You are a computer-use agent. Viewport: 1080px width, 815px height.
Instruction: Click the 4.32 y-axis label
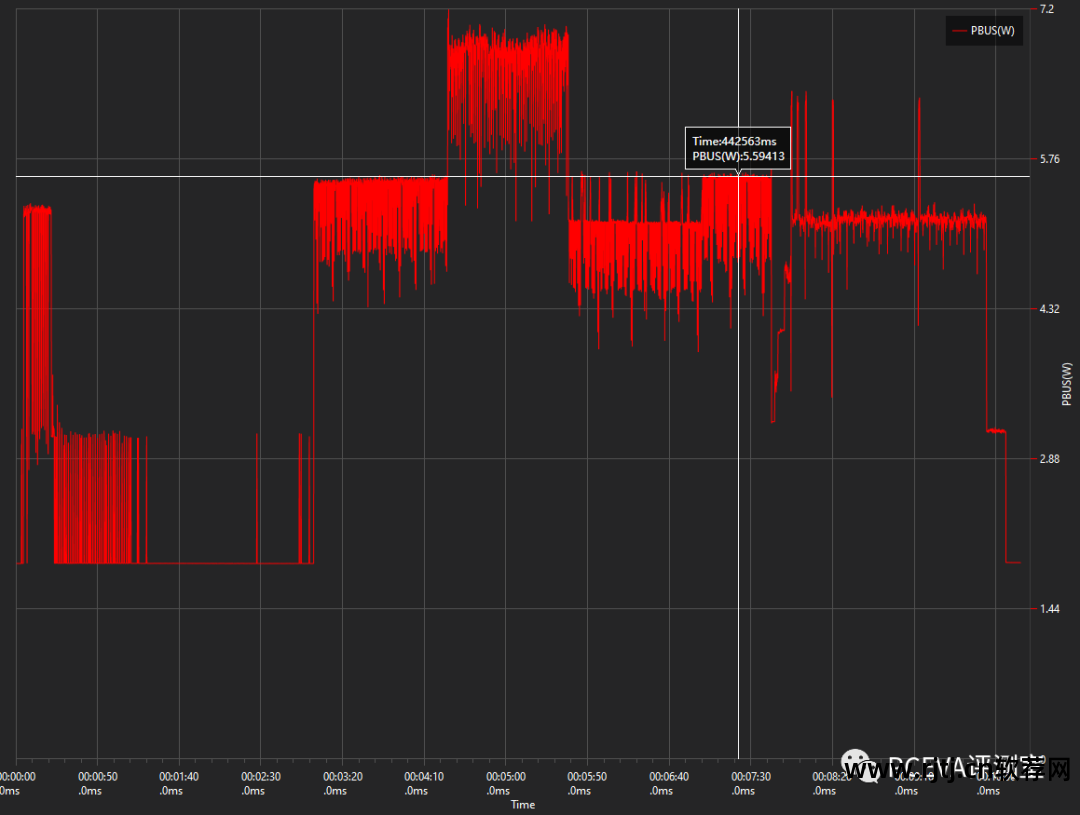[x=1050, y=309]
